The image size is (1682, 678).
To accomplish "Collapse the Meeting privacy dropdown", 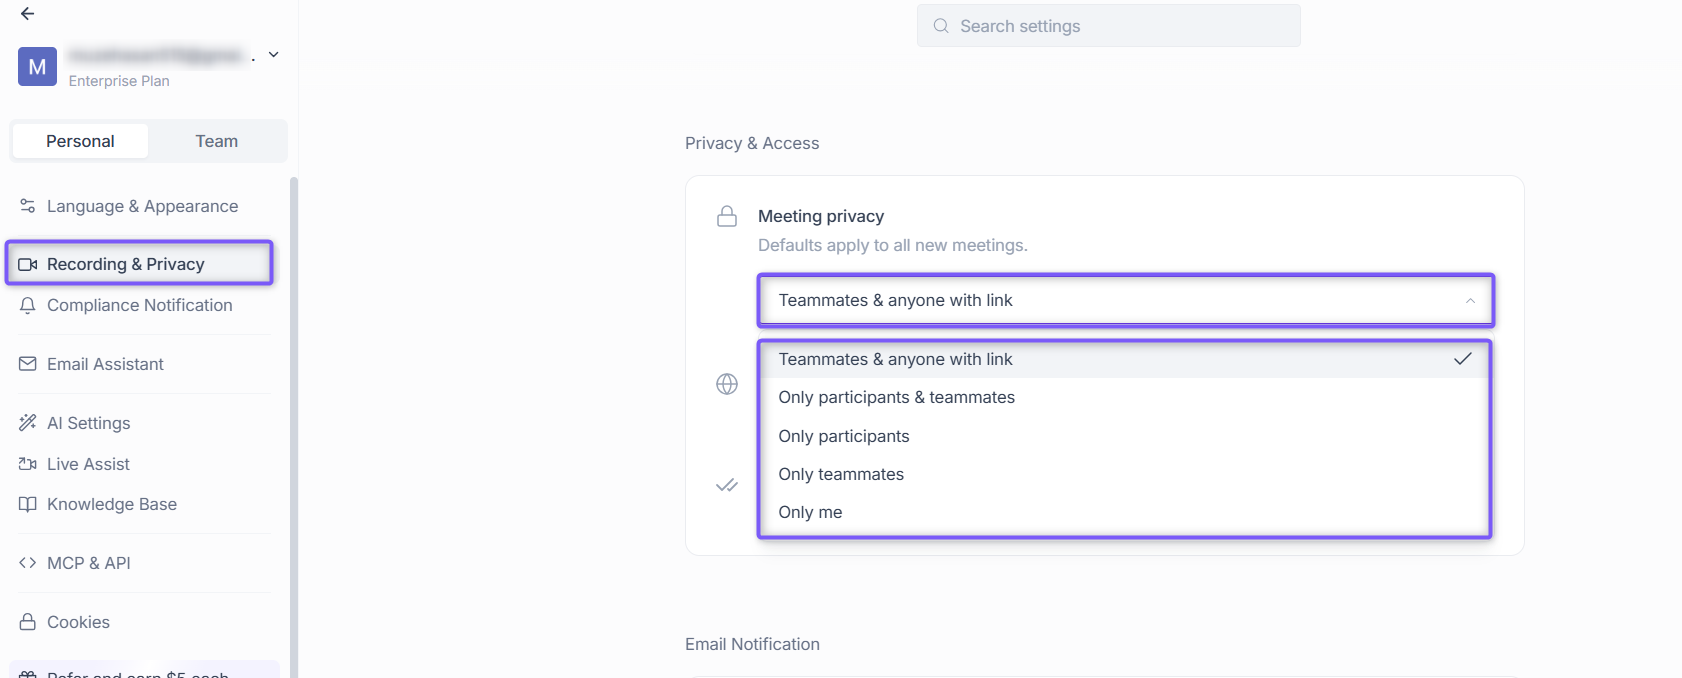I will point(1125,300).
